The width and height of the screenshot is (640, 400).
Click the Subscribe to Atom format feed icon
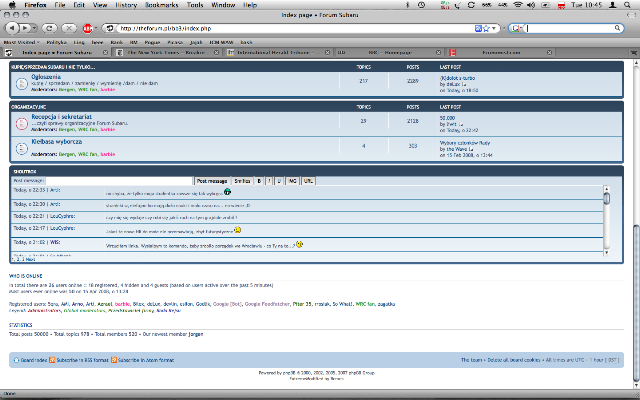point(114,358)
